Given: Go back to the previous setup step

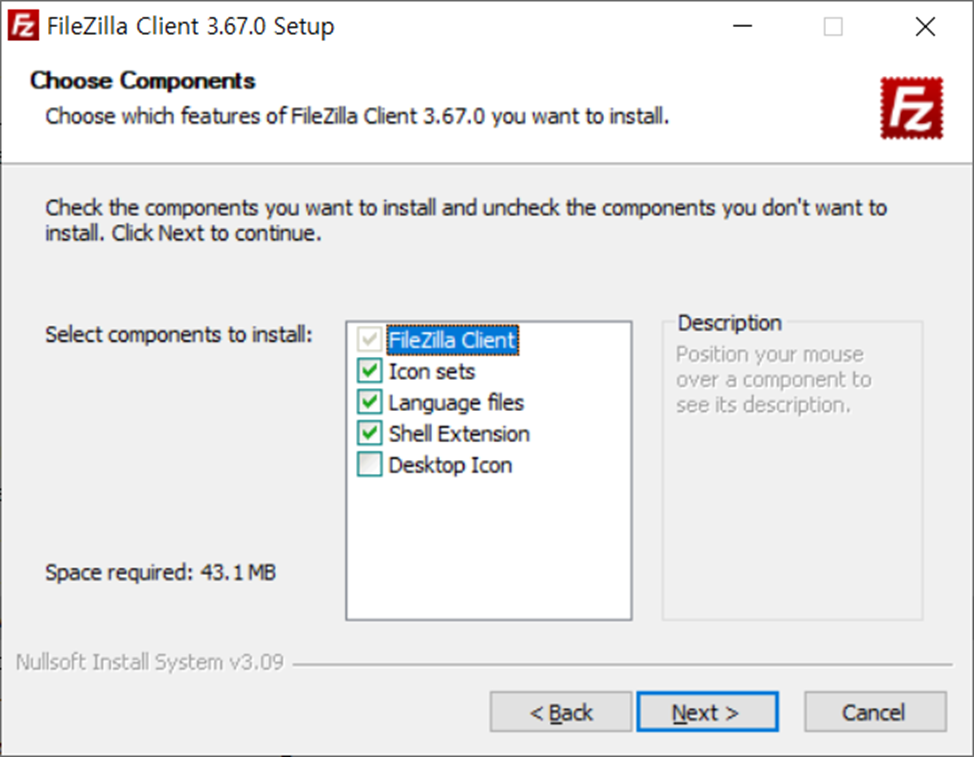Looking at the screenshot, I should click(x=560, y=712).
